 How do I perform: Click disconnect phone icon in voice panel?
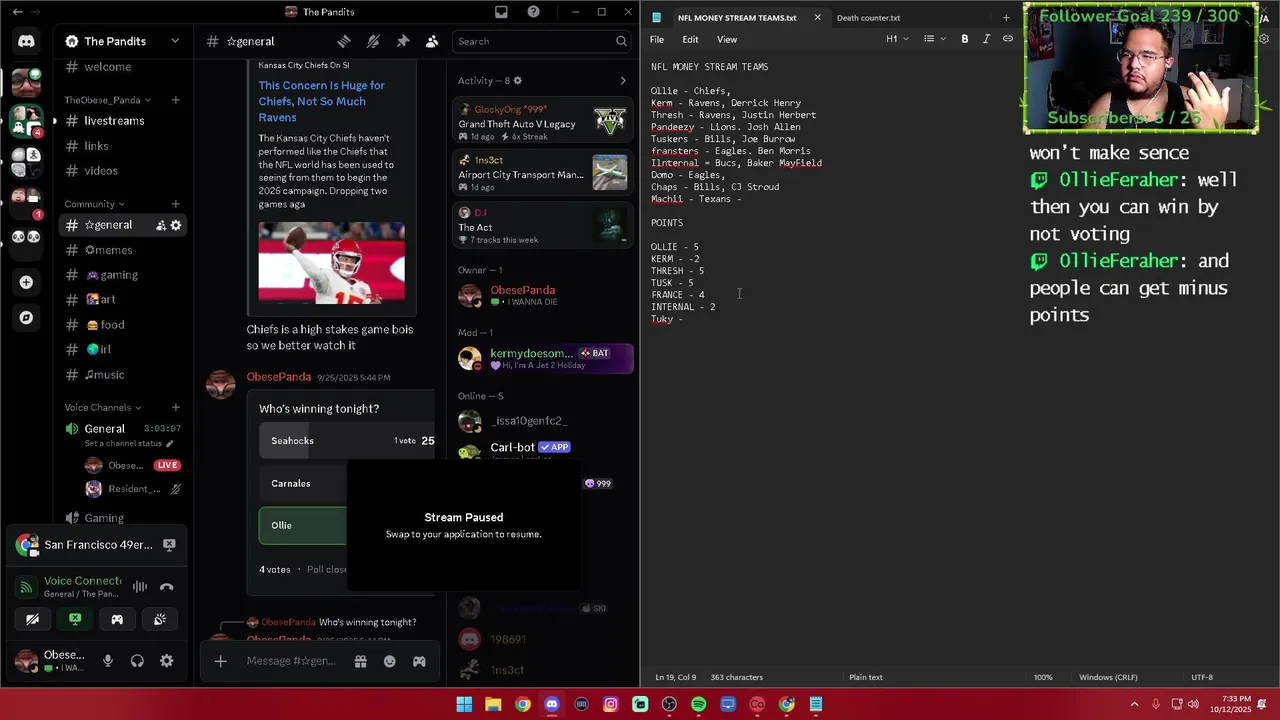point(167,587)
